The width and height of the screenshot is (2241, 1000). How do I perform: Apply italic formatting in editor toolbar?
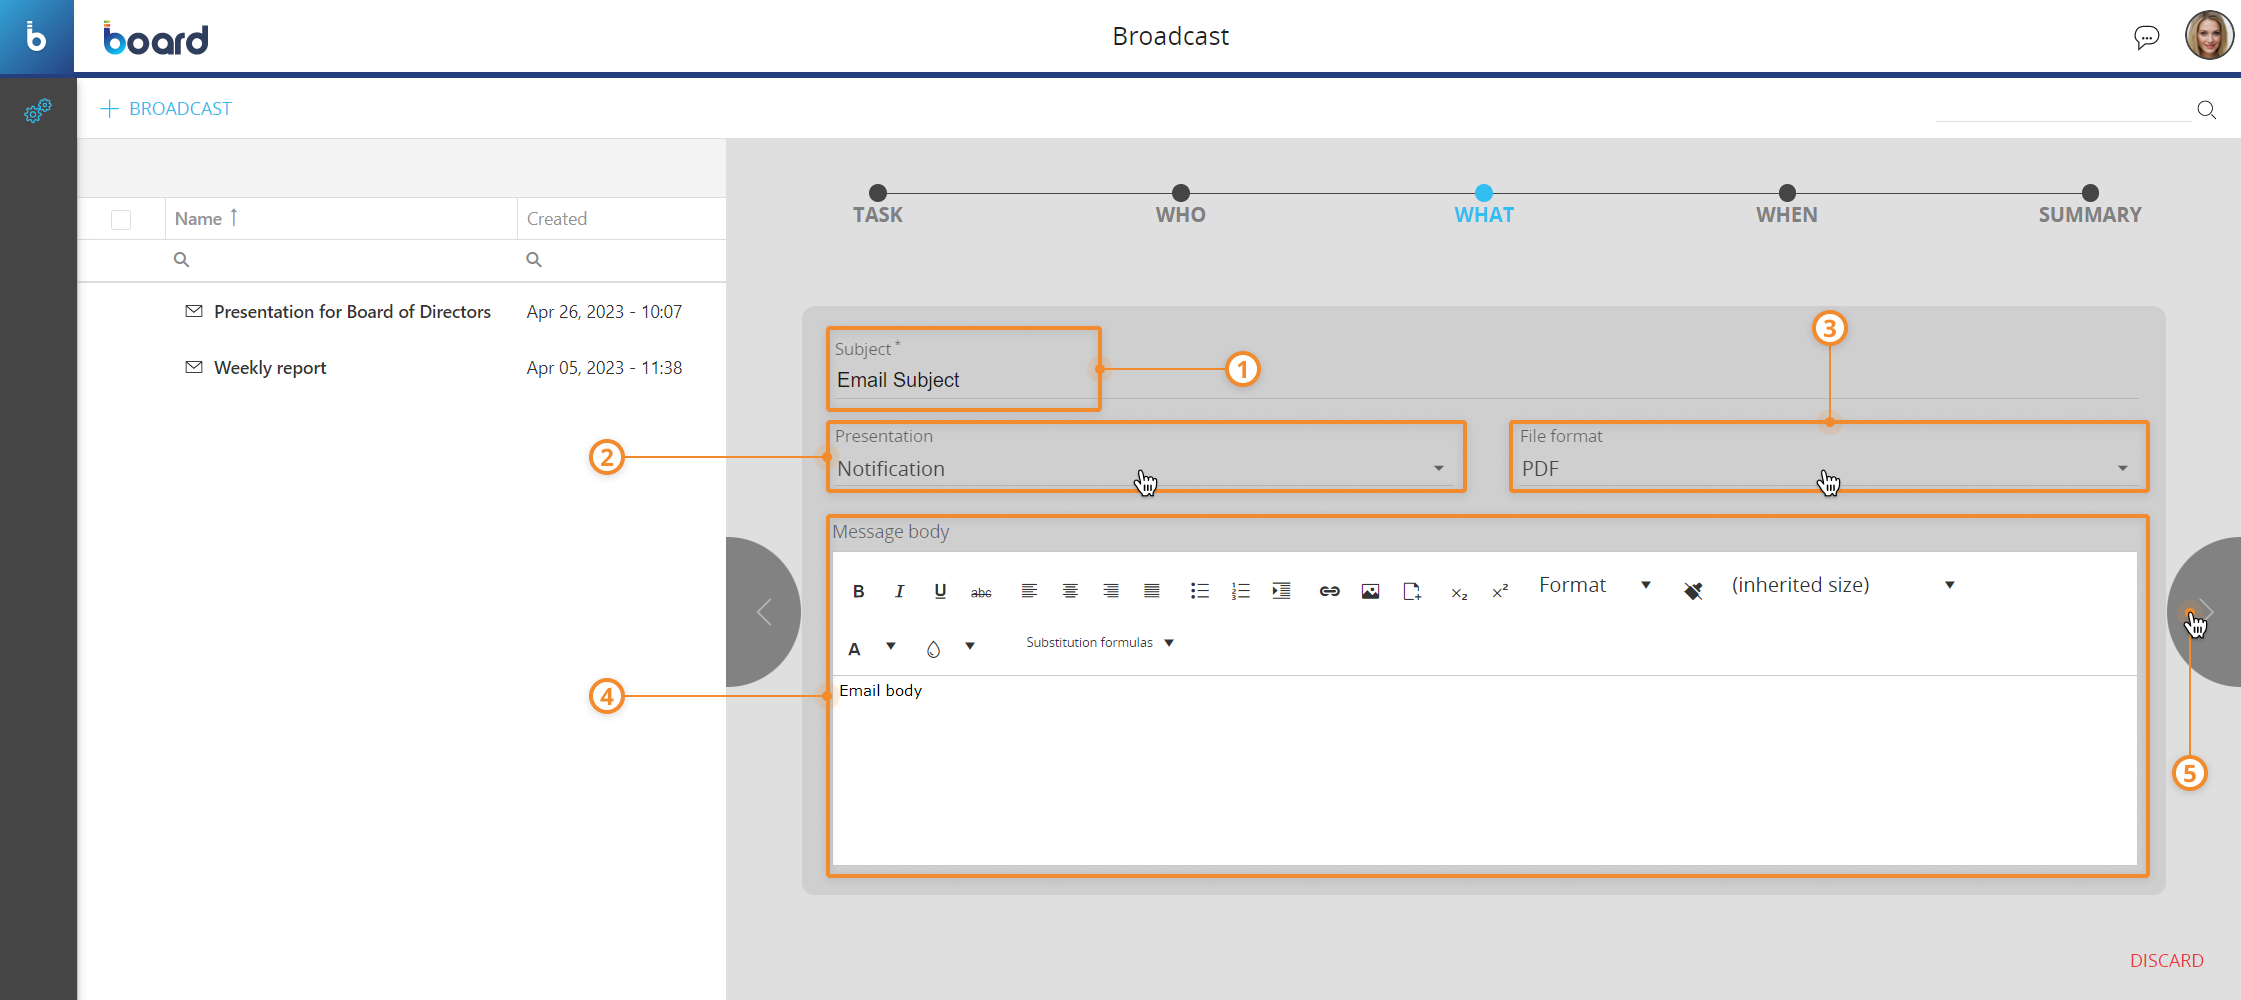pyautogui.click(x=899, y=591)
